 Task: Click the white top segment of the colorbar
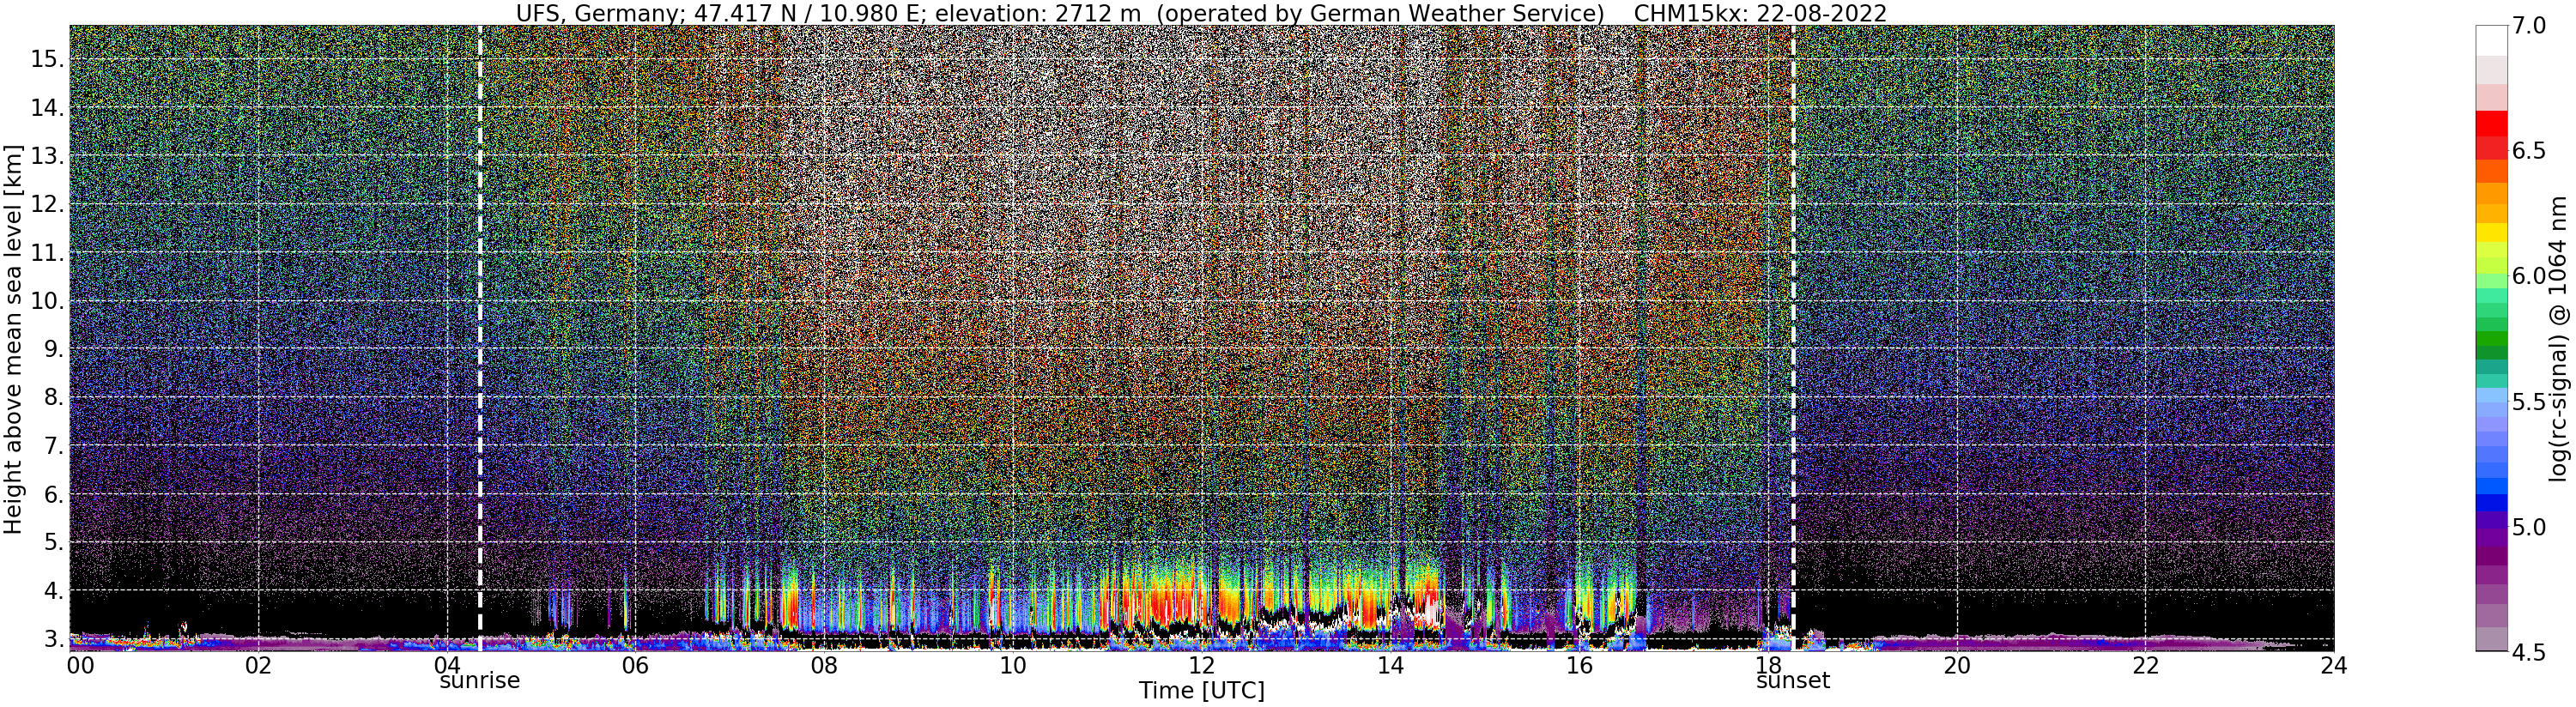pyautogui.click(x=2490, y=40)
